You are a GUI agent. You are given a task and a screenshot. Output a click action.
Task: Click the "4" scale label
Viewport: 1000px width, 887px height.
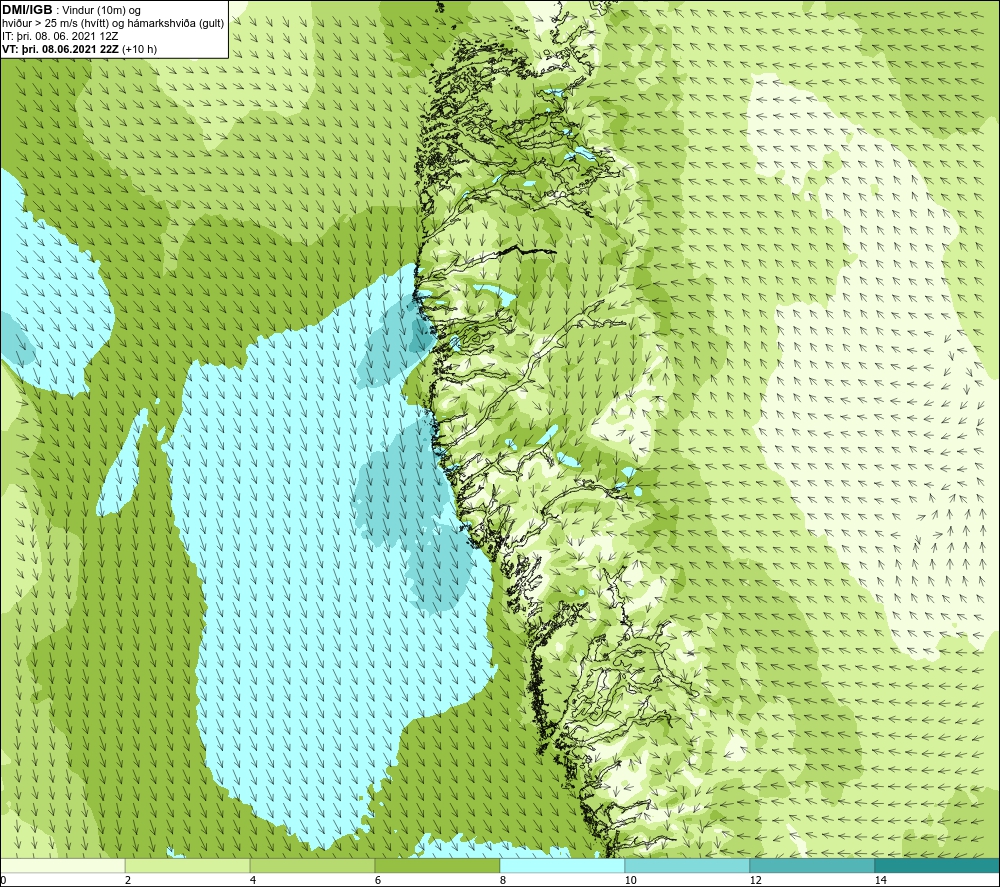253,880
